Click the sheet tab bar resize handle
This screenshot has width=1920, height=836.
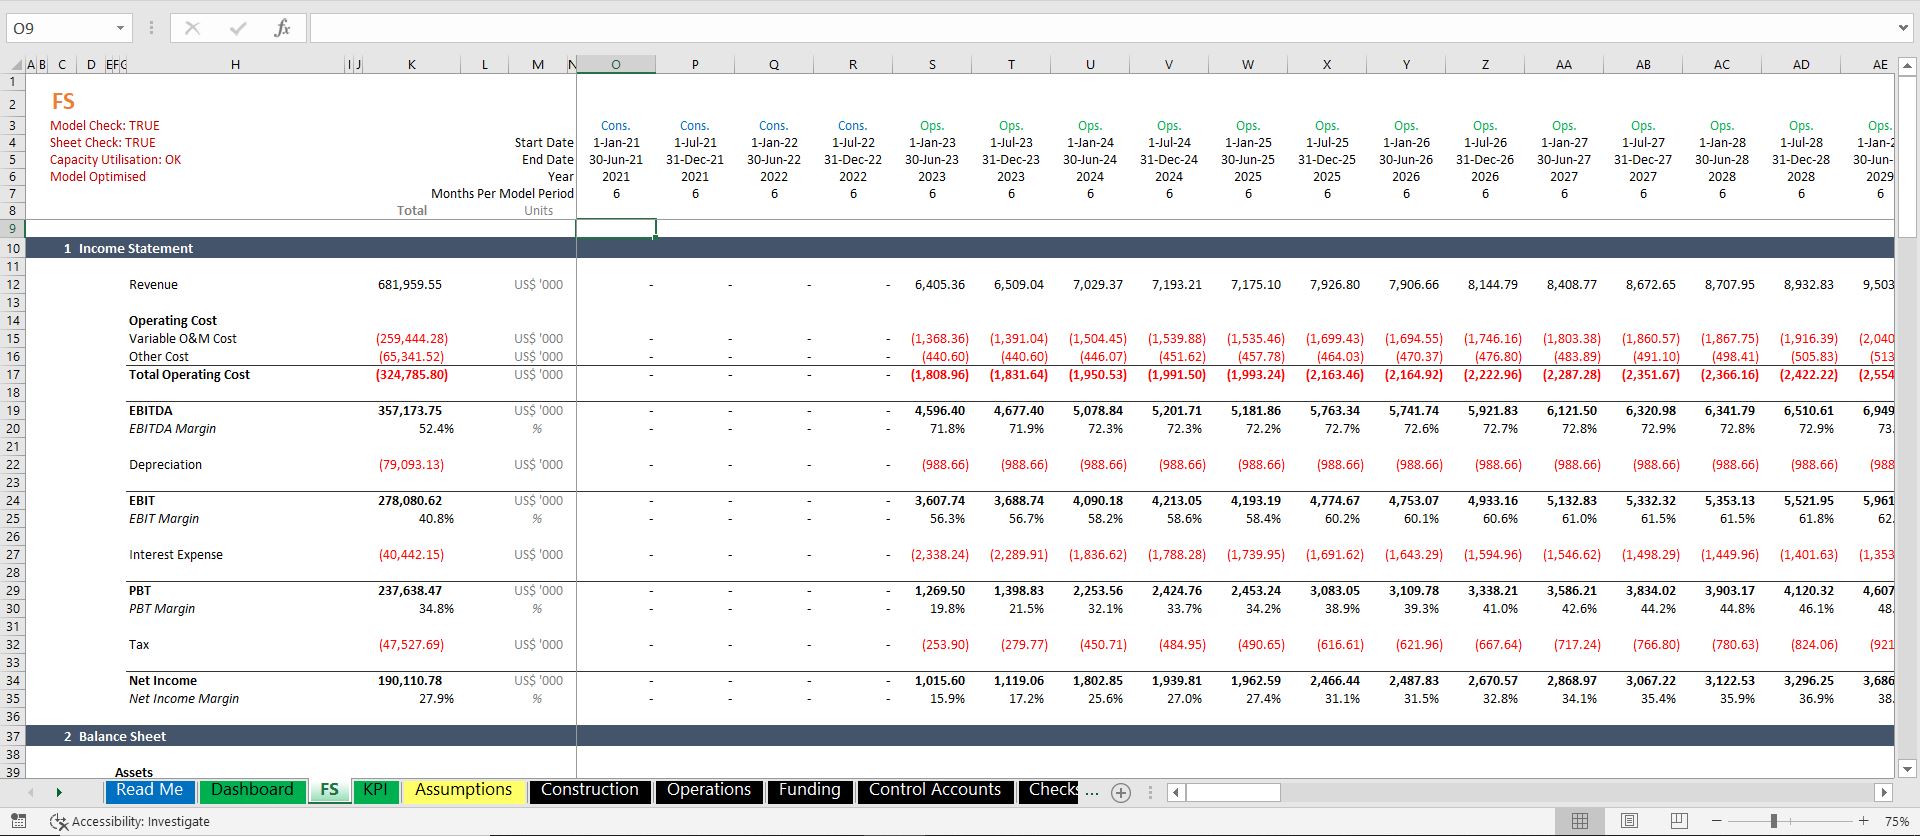point(1150,792)
